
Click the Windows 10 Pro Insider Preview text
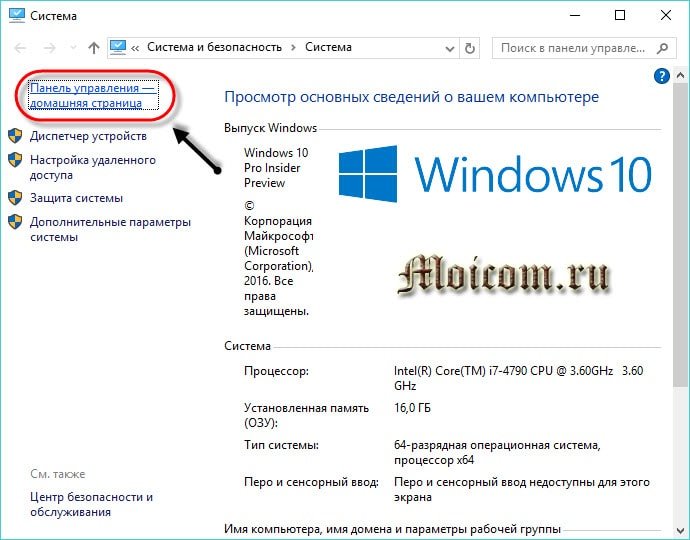[276, 168]
